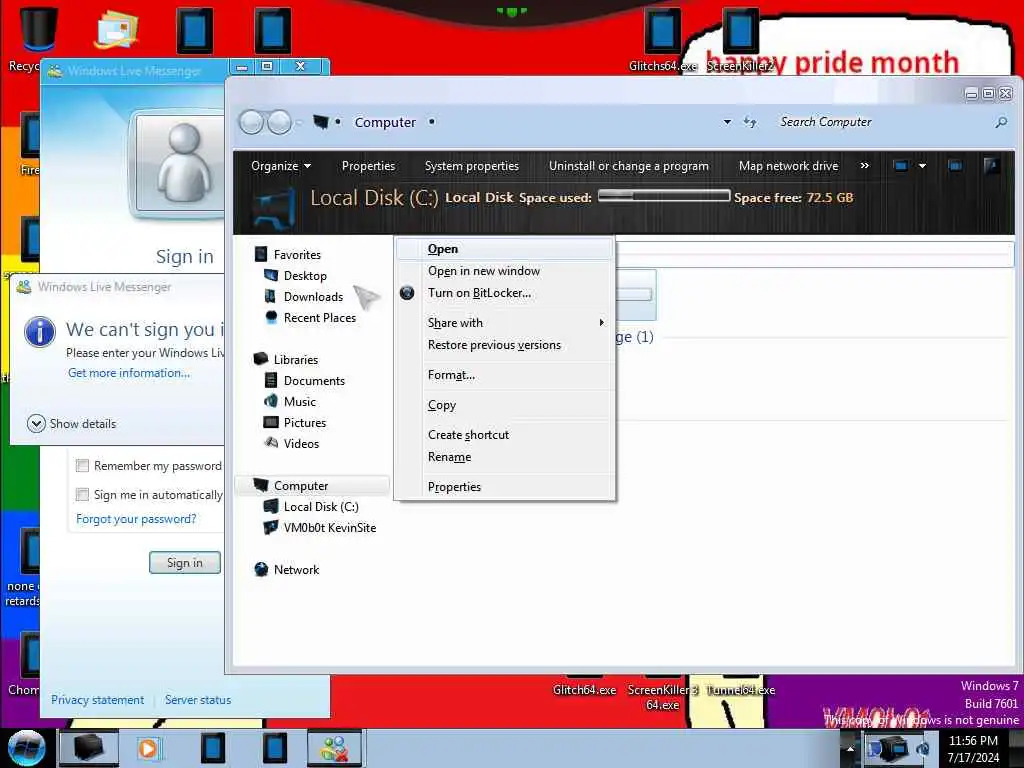Tick Remember my password checkbox
This screenshot has width=1024, height=768.
[82, 466]
